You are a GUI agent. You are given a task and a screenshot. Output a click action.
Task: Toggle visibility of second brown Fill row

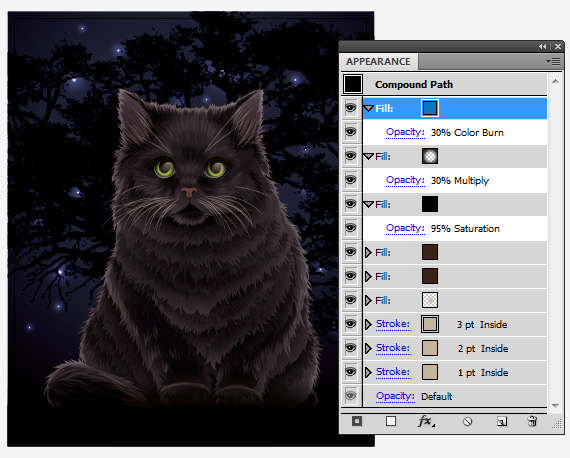coord(351,276)
